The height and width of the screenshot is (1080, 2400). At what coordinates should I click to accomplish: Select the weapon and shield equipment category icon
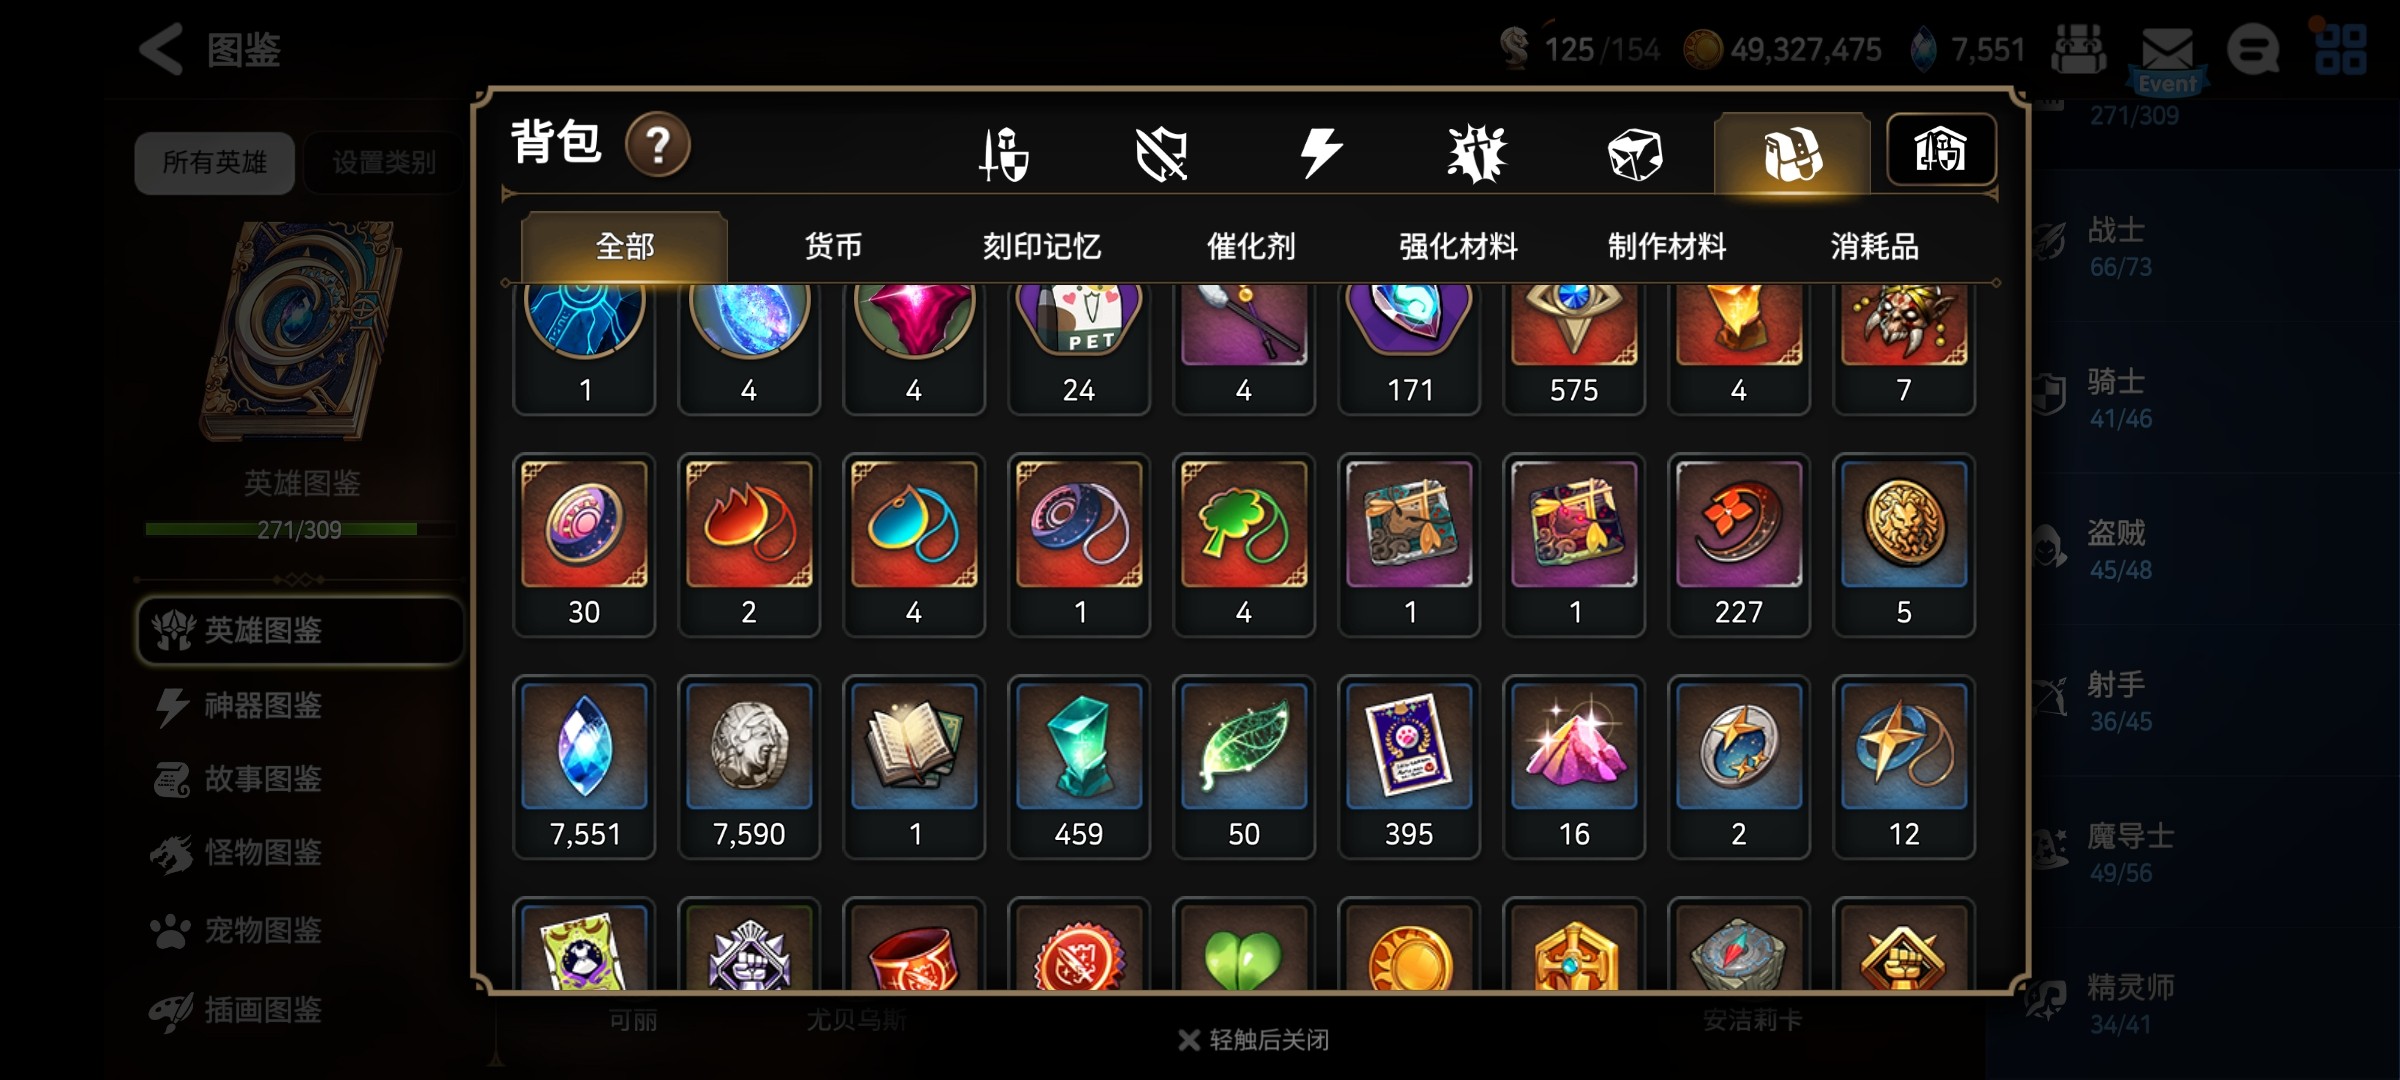[x=1004, y=155]
